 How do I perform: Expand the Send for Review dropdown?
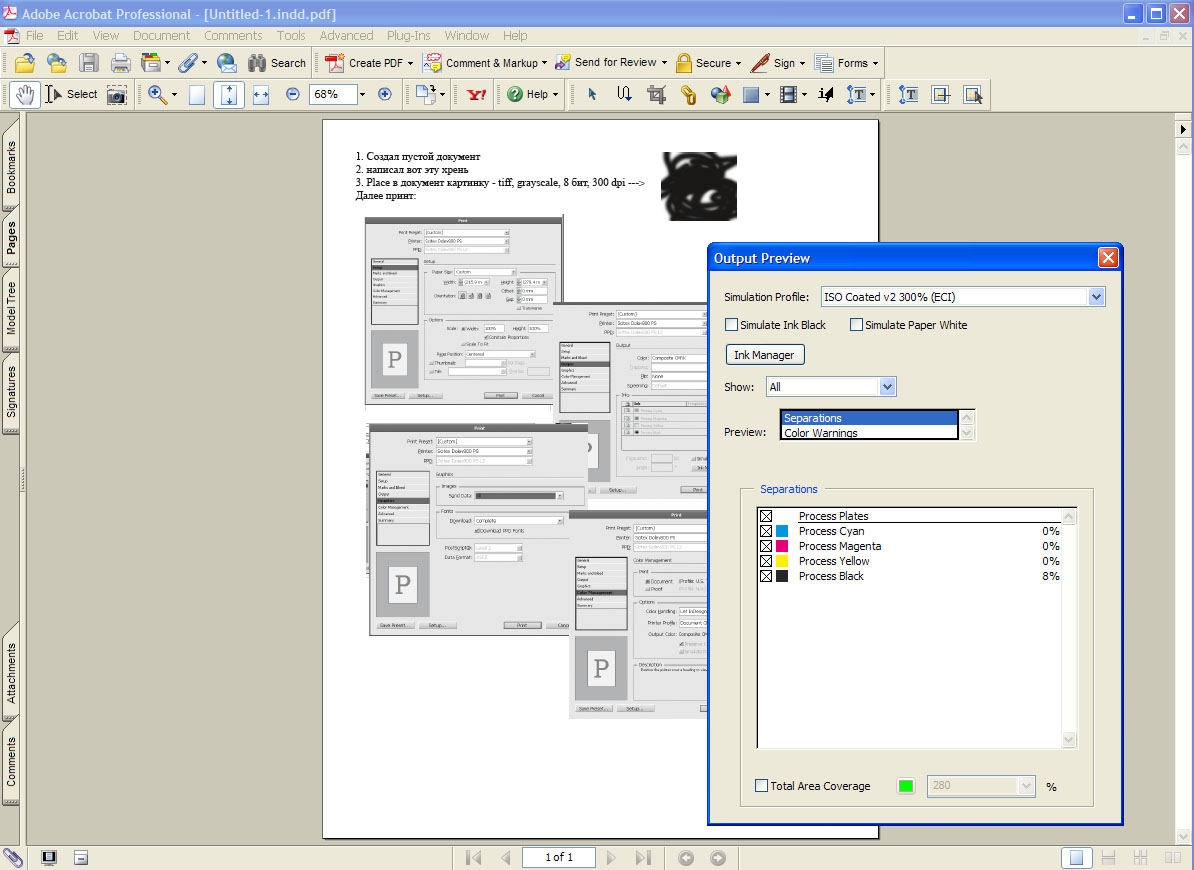(x=664, y=63)
